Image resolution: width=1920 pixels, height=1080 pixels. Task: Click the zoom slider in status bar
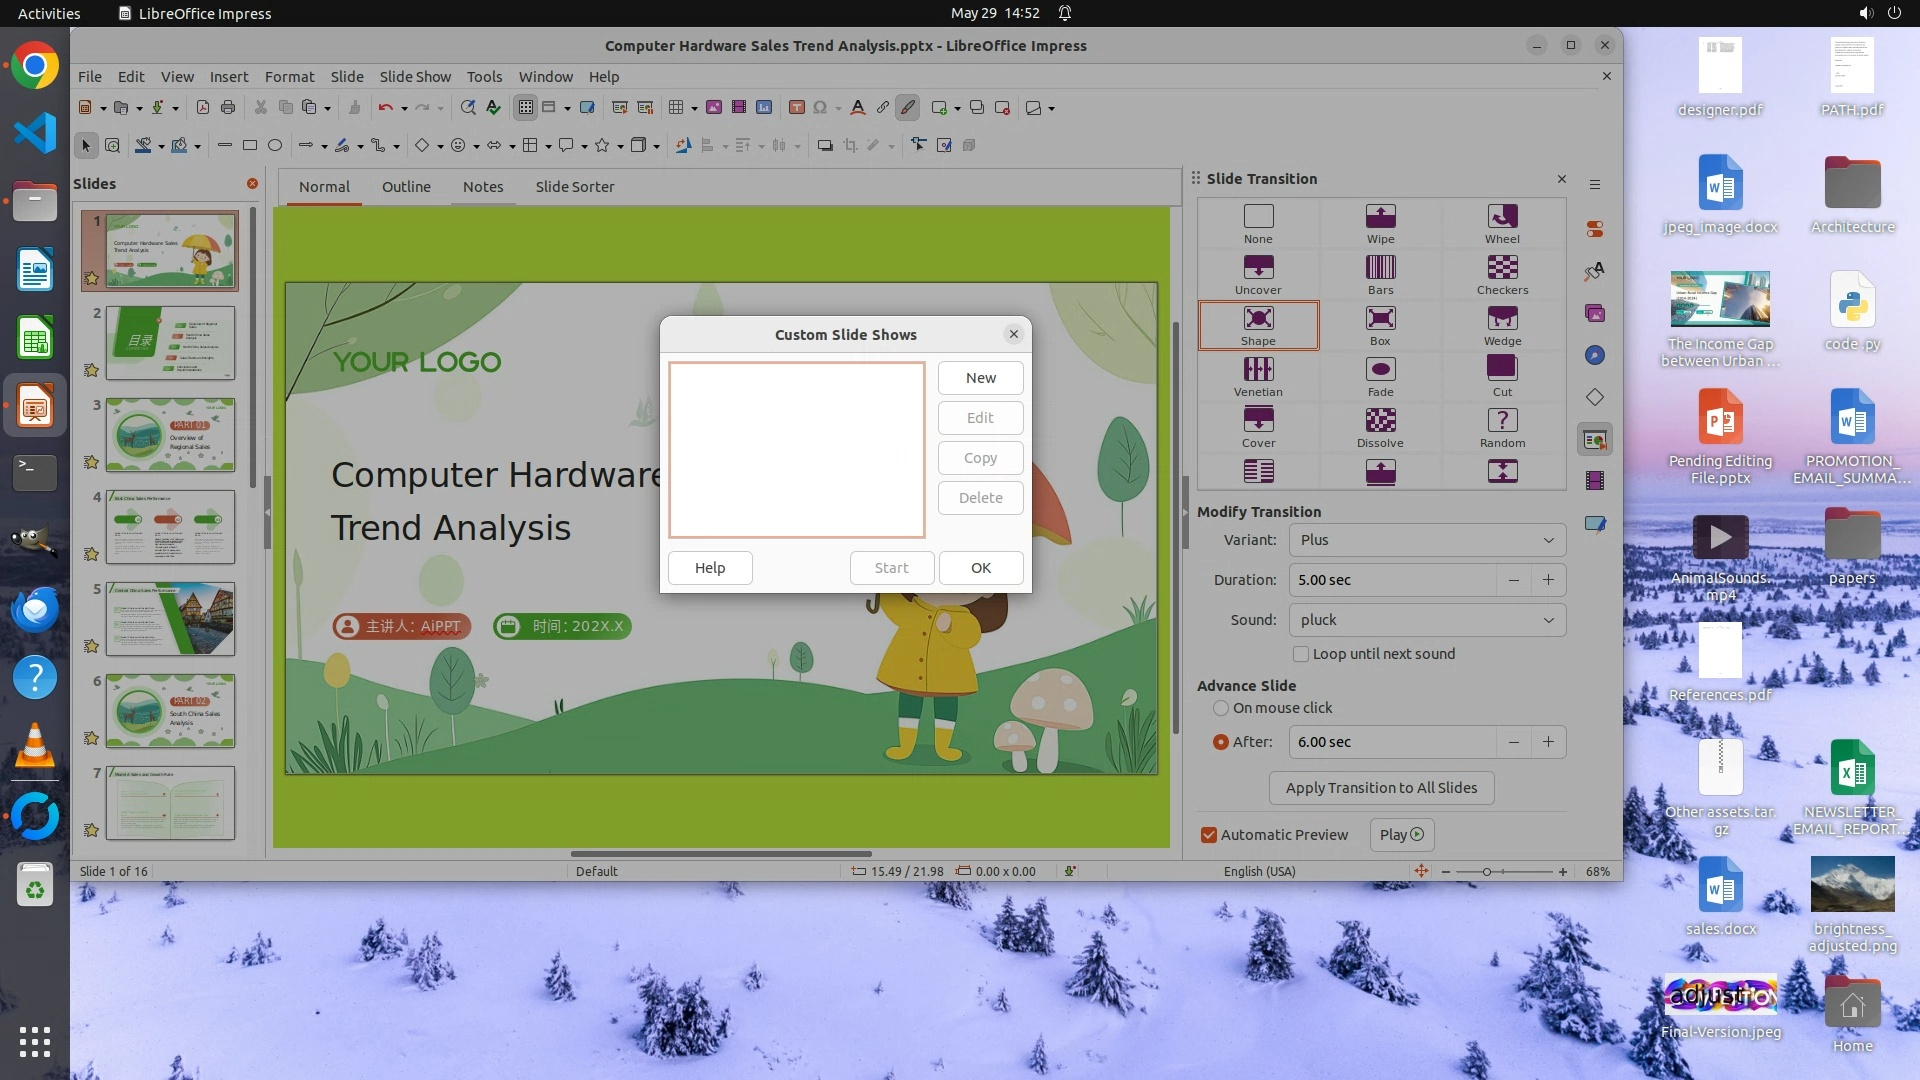(x=1487, y=872)
